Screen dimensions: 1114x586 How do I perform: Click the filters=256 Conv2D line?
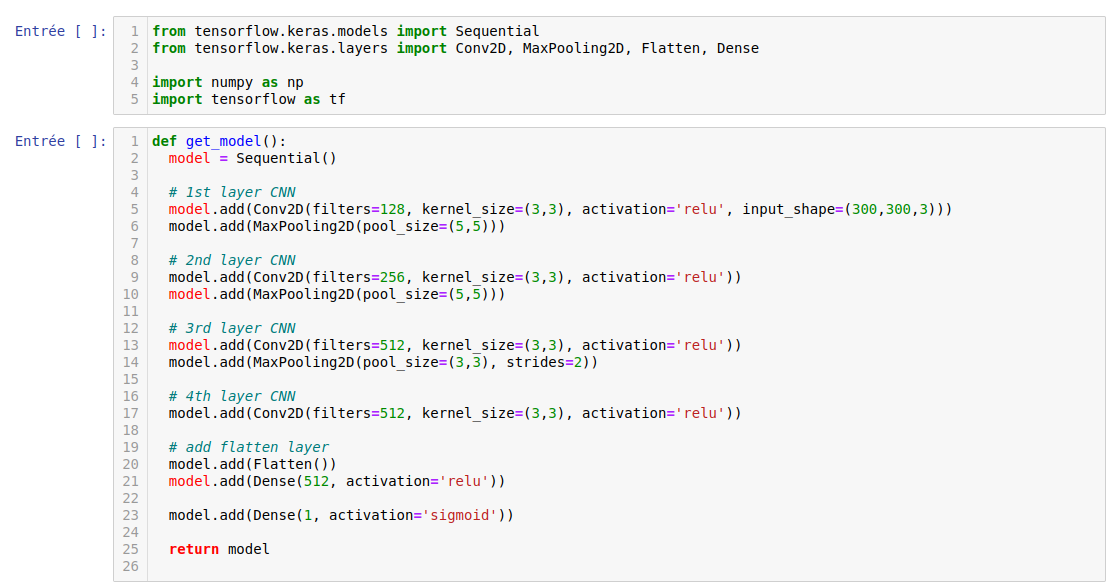pyautogui.click(x=455, y=277)
